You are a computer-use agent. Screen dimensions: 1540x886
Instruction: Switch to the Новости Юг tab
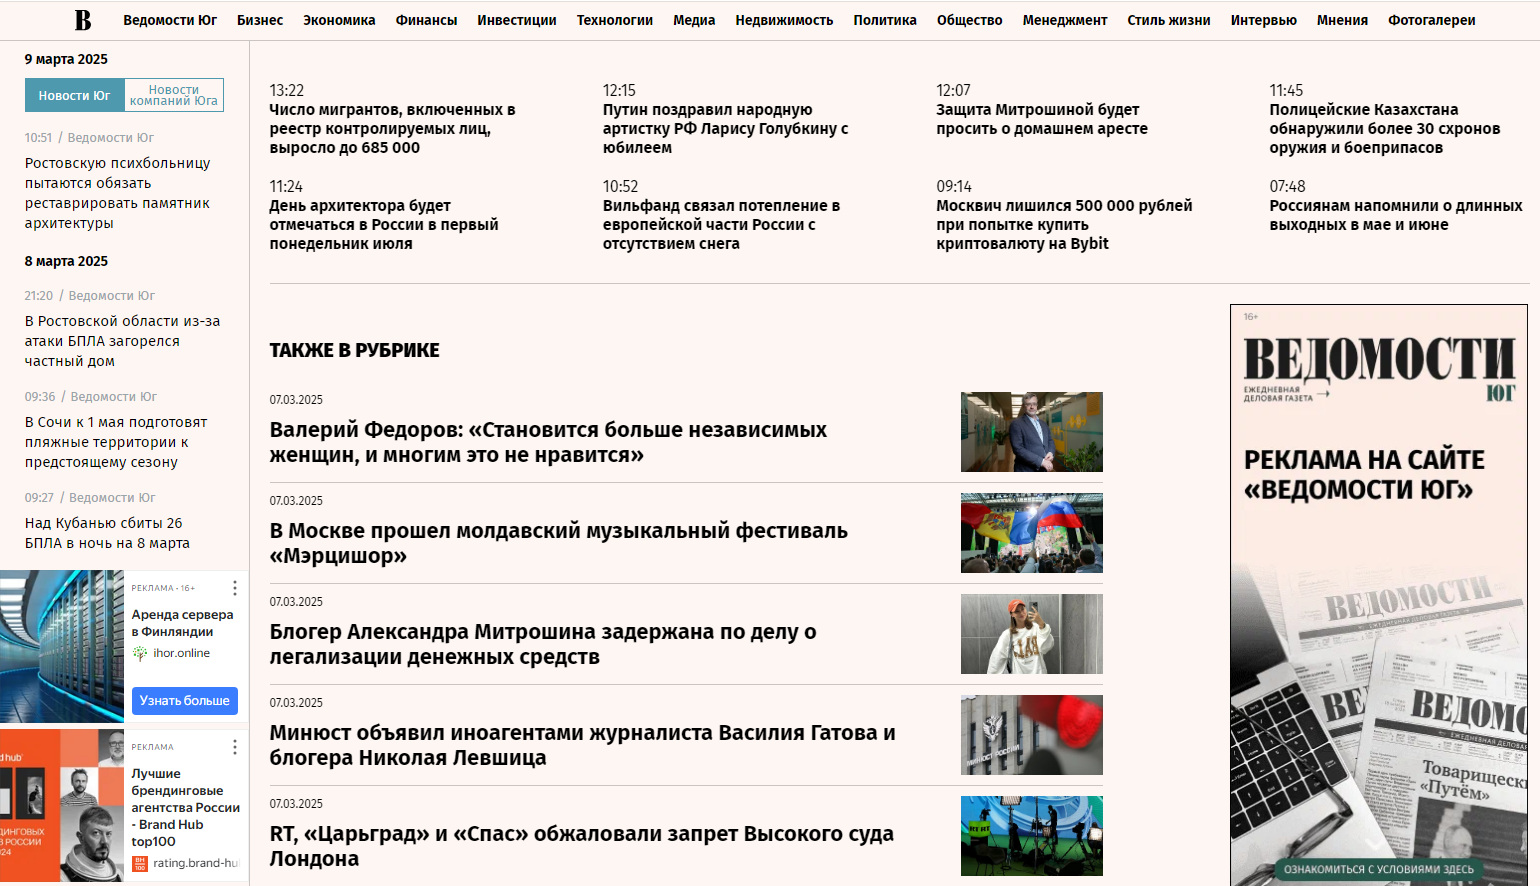(x=75, y=95)
